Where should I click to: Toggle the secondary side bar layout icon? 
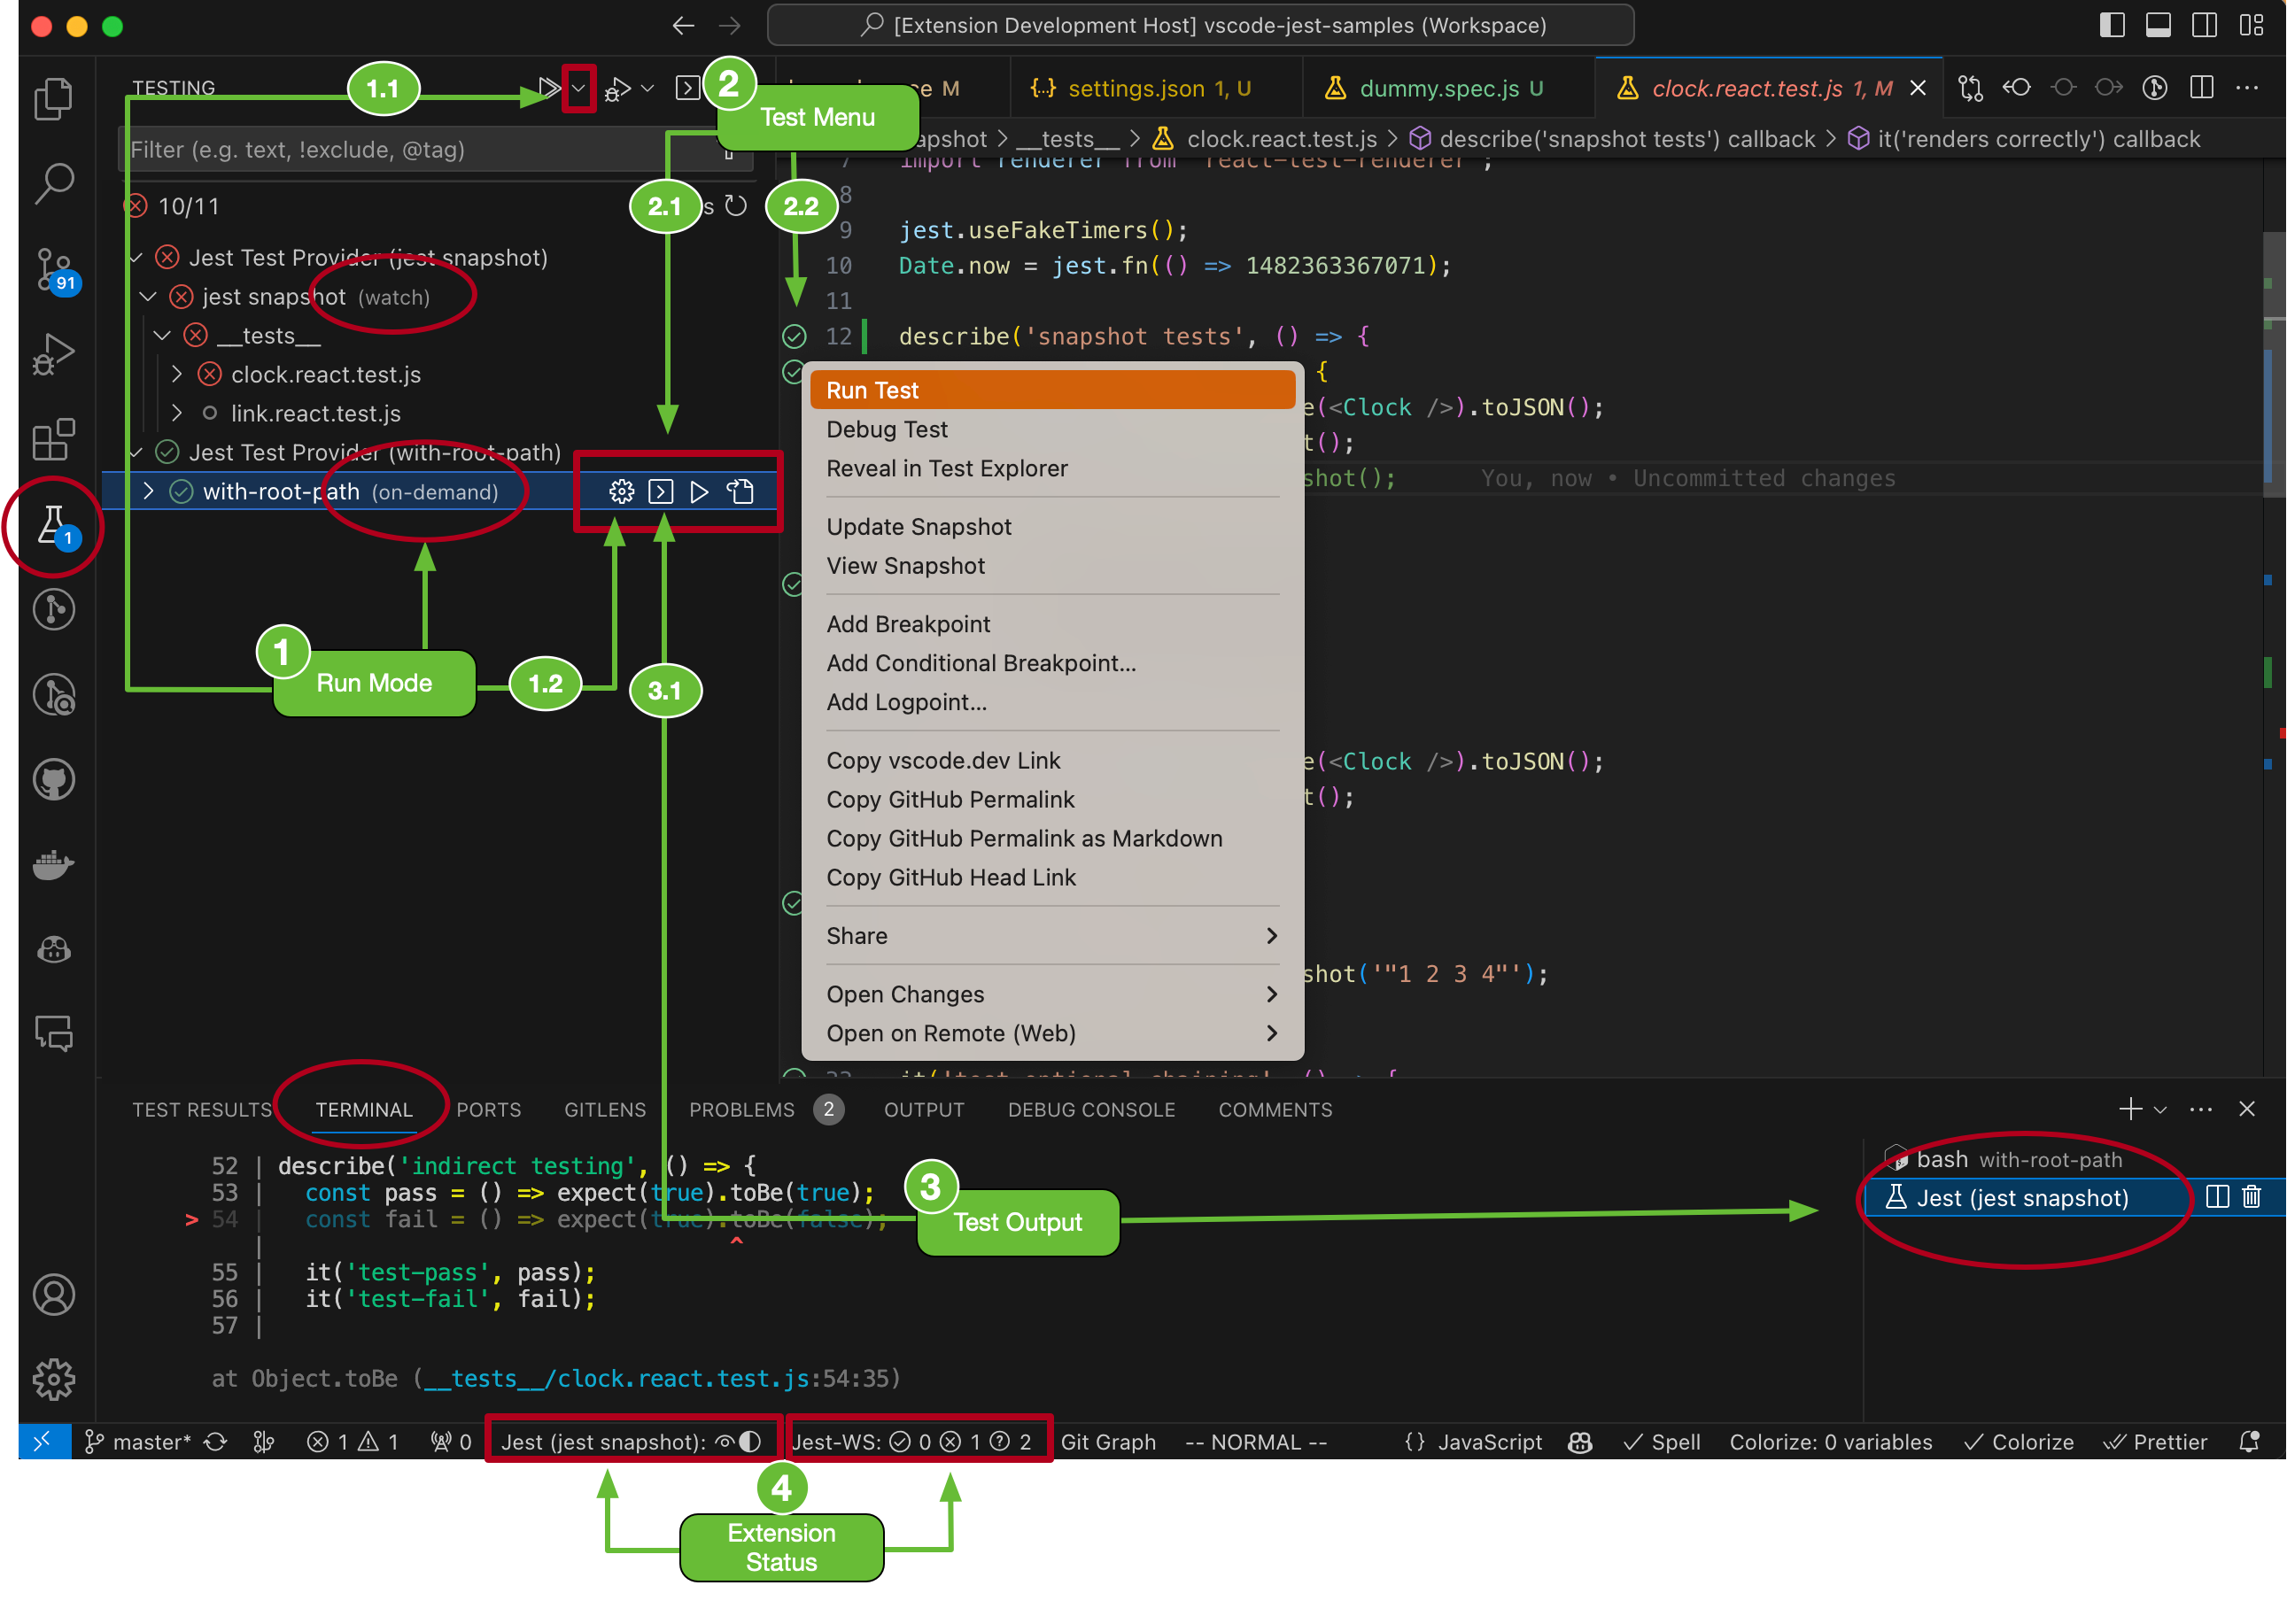coord(2204,25)
